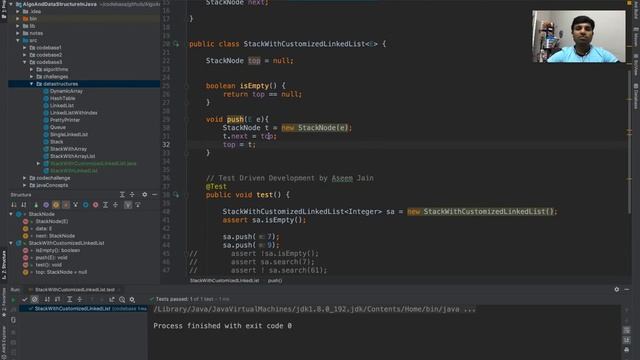Export test results icon
Image resolution: width=640 pixels, height=360 pixels.
point(112,300)
